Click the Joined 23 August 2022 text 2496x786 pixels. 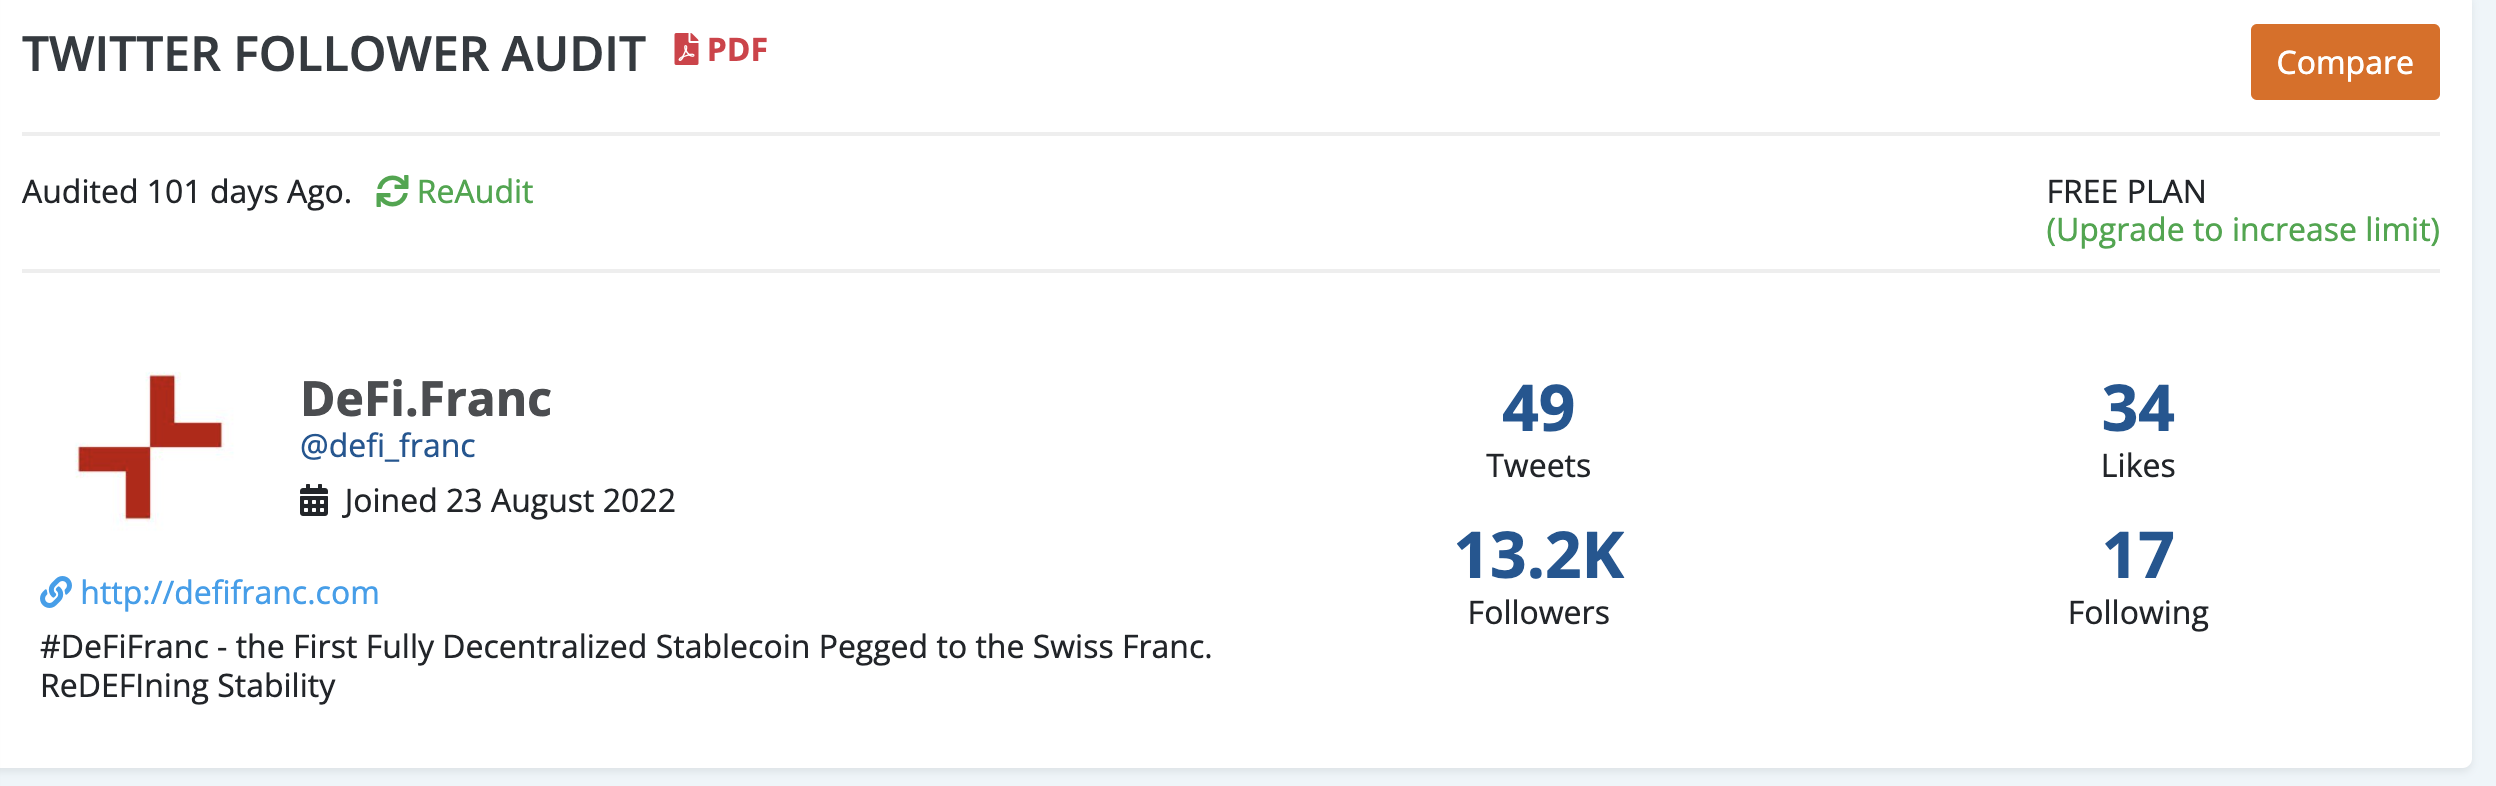click(x=509, y=500)
